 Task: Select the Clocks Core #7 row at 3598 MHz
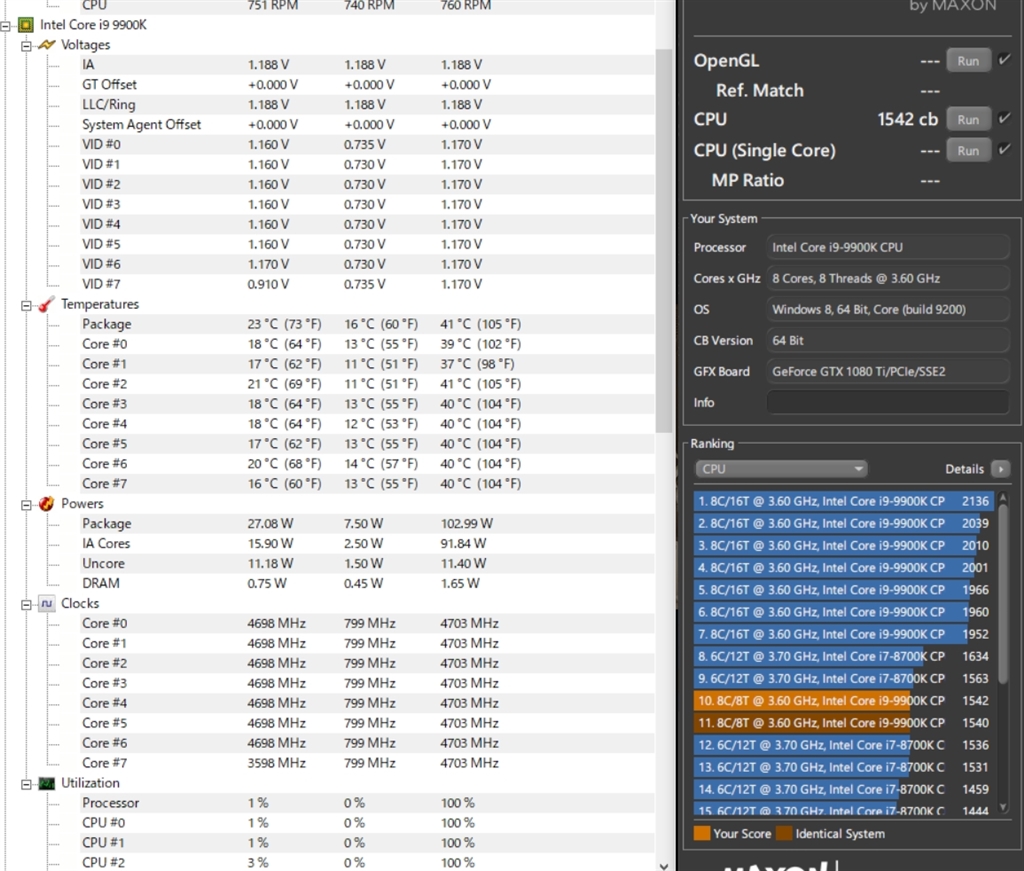coord(366,763)
